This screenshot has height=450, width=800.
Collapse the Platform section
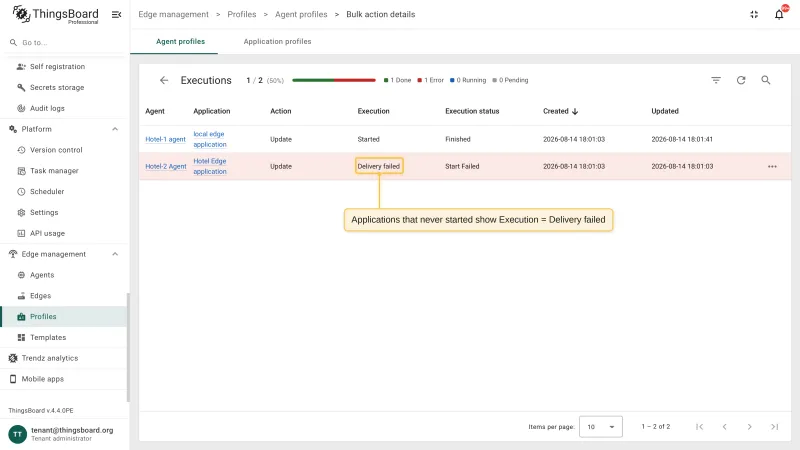coord(115,129)
